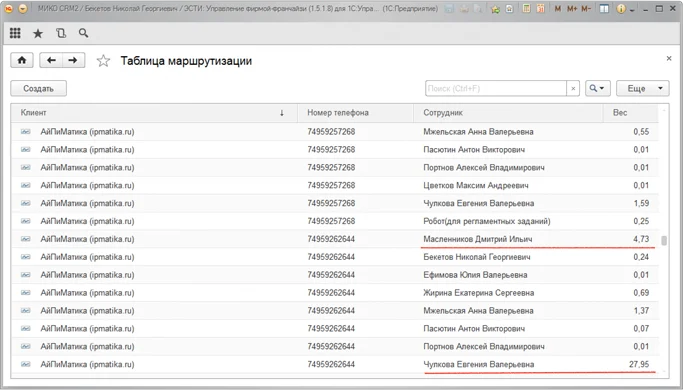Navigate forward with the right arrow
Image resolution: width=683 pixels, height=390 pixels.
point(73,60)
